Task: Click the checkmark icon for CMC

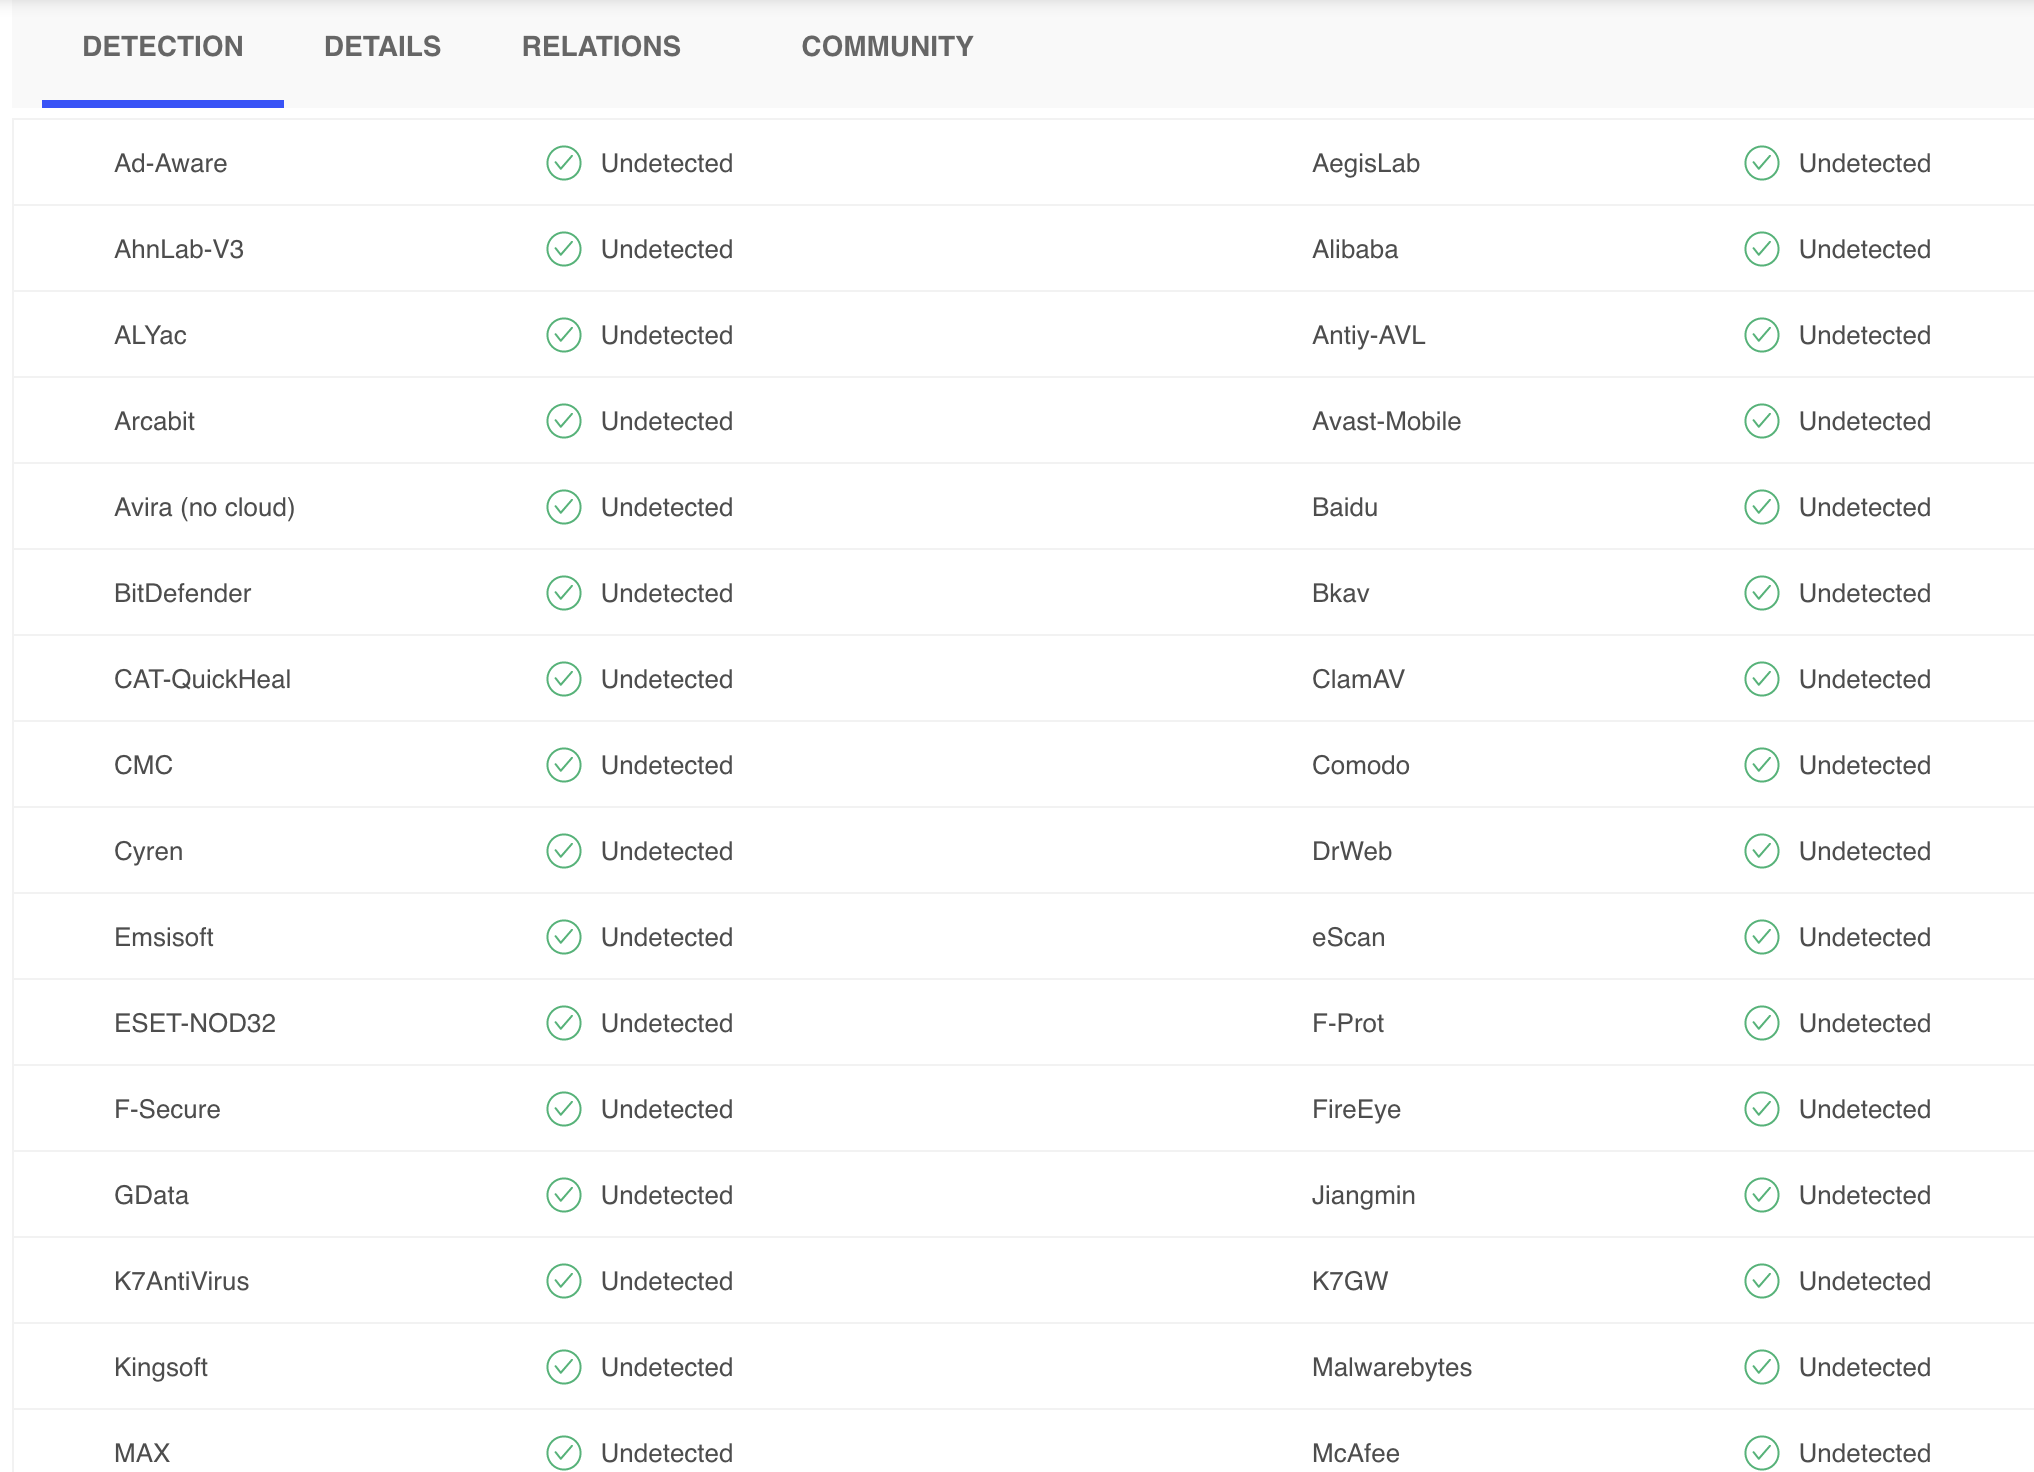Action: pos(564,765)
